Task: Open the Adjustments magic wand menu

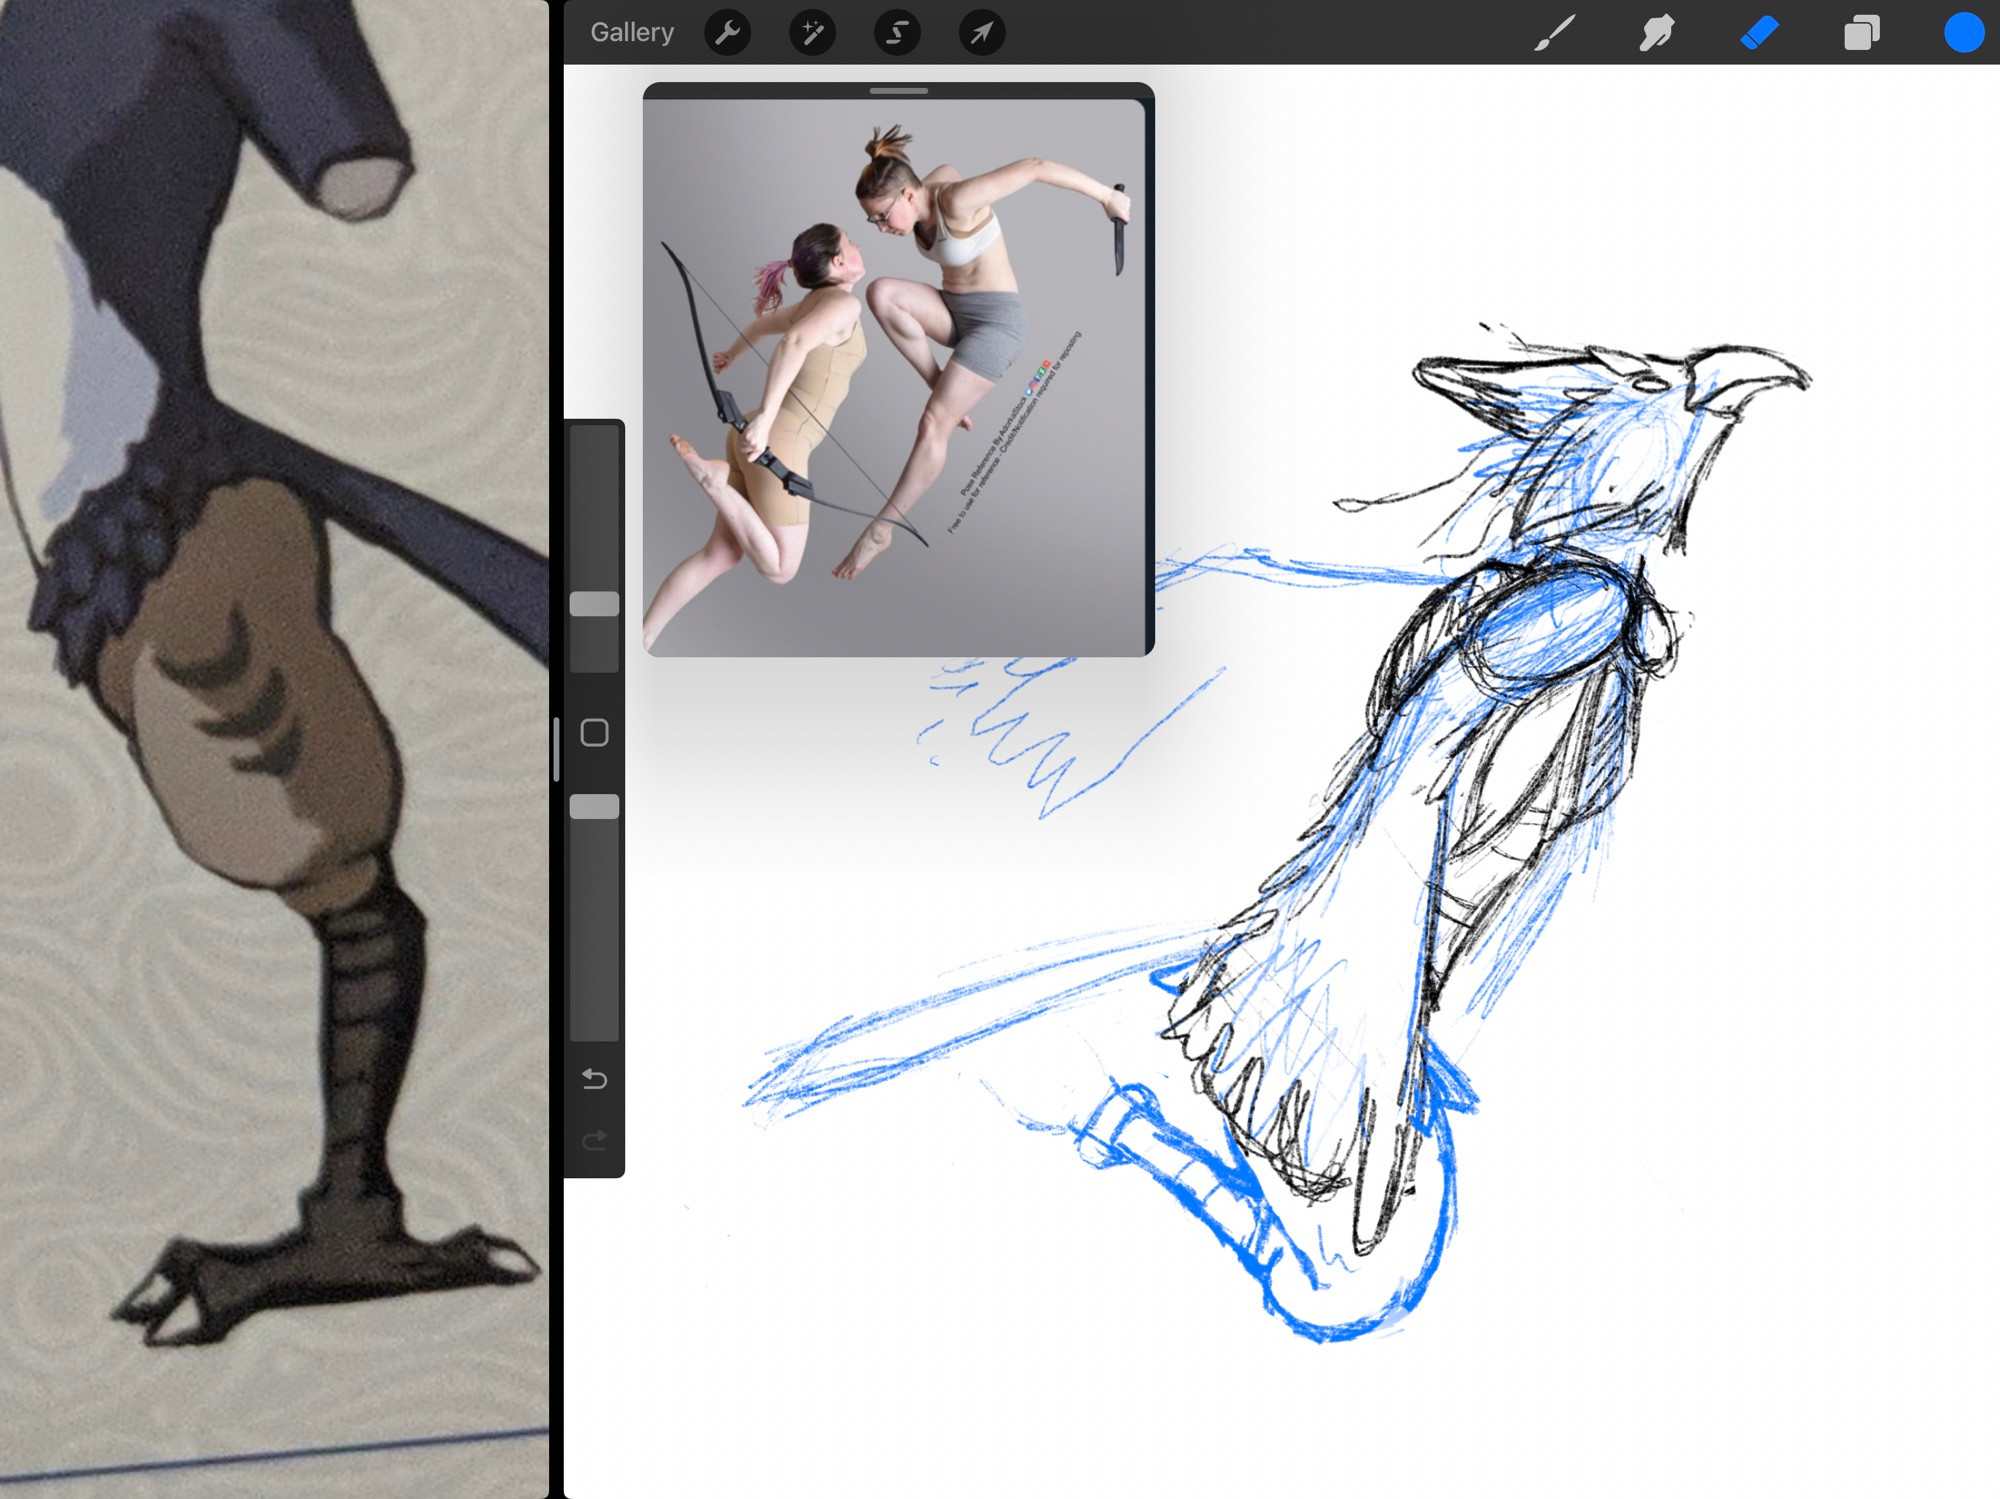Action: click(x=812, y=33)
